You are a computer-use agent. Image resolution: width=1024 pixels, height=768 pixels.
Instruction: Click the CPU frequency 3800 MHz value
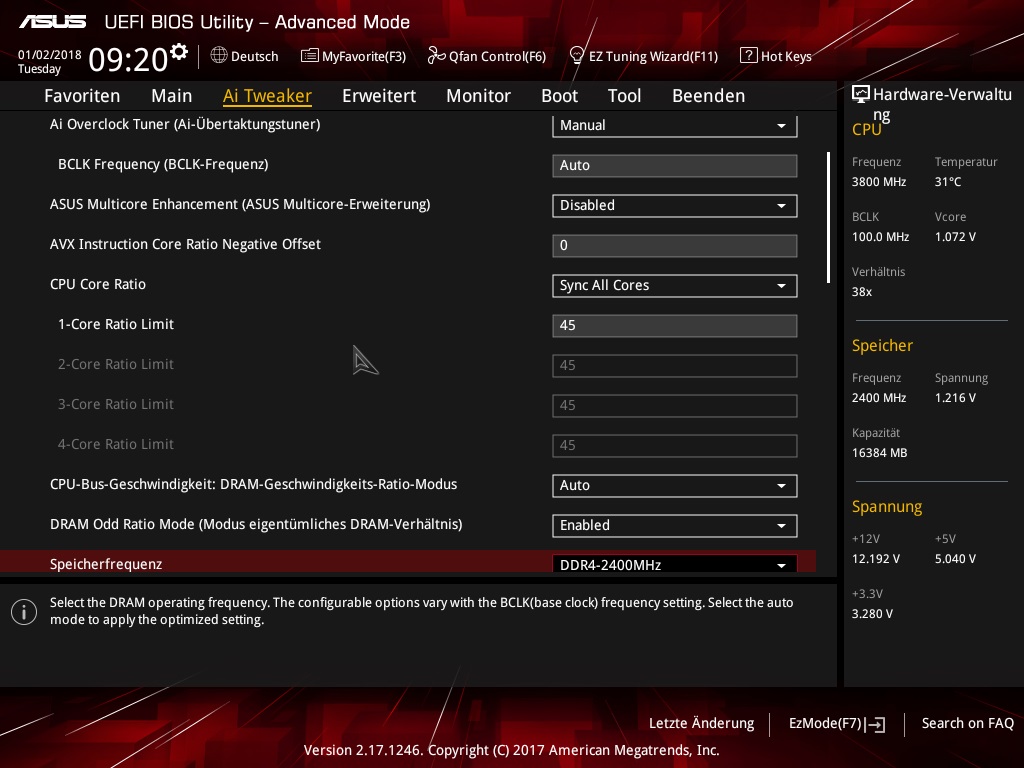(879, 182)
